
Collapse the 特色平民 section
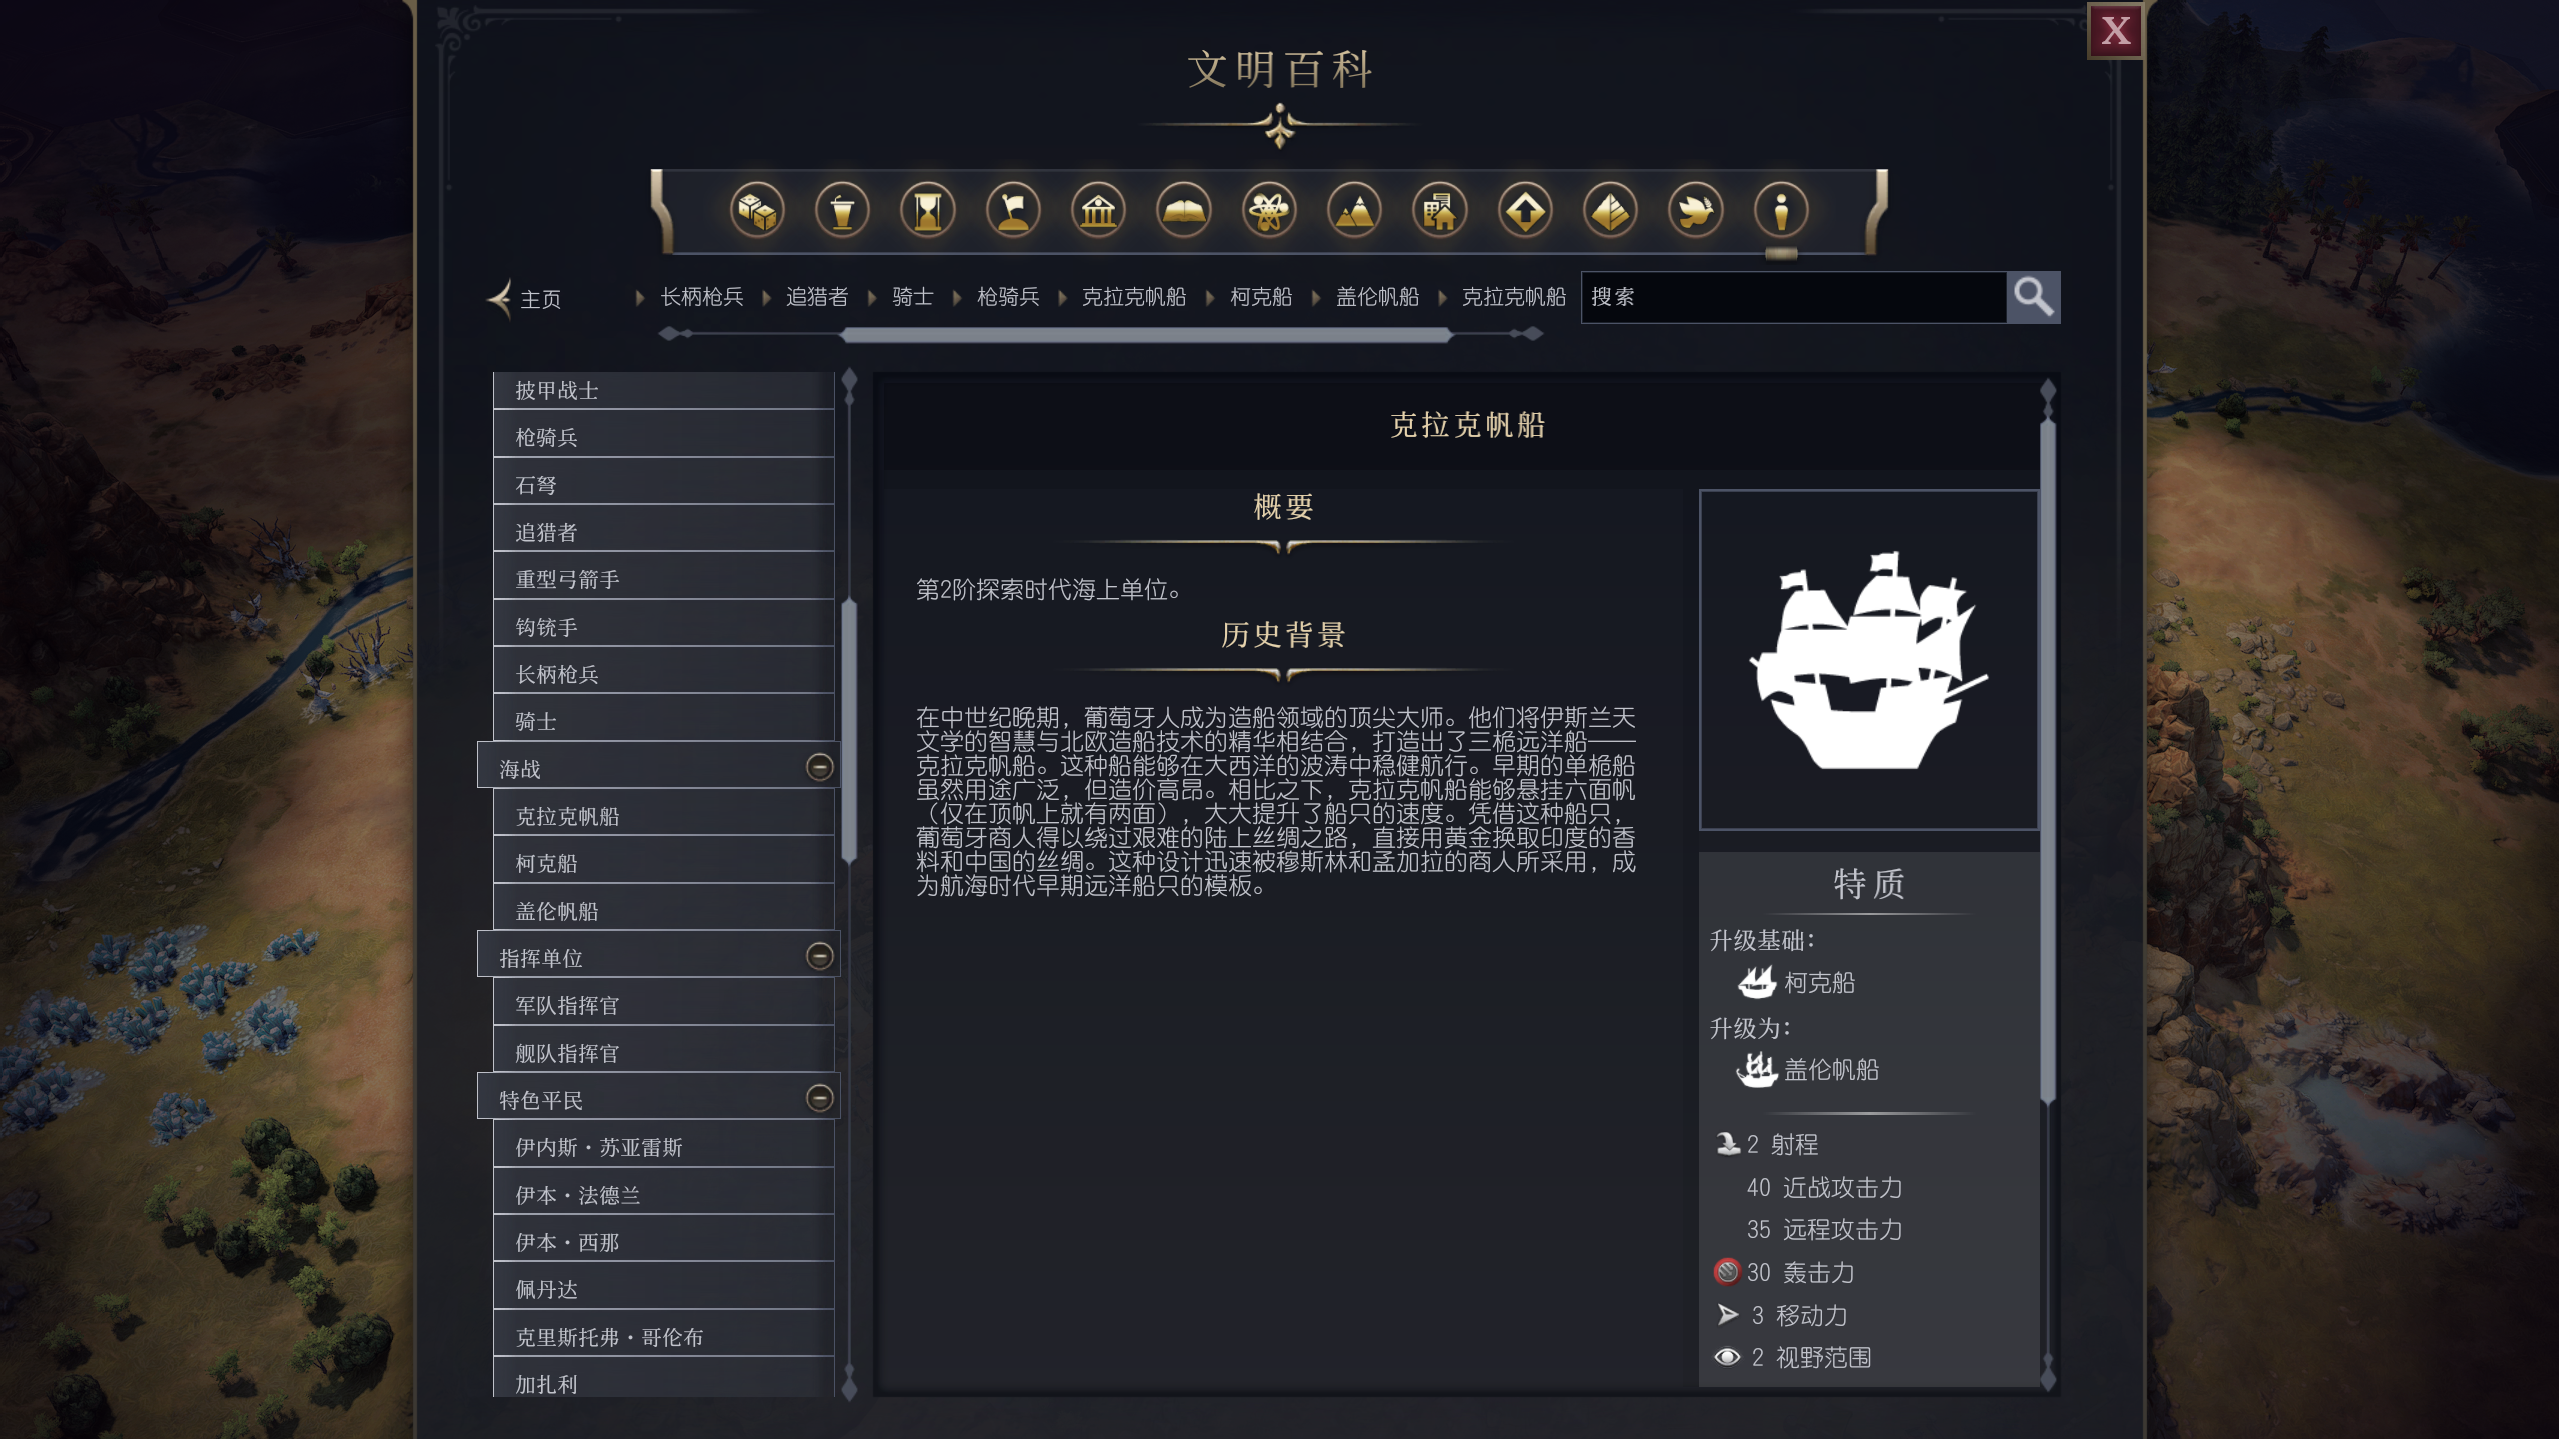click(819, 1098)
